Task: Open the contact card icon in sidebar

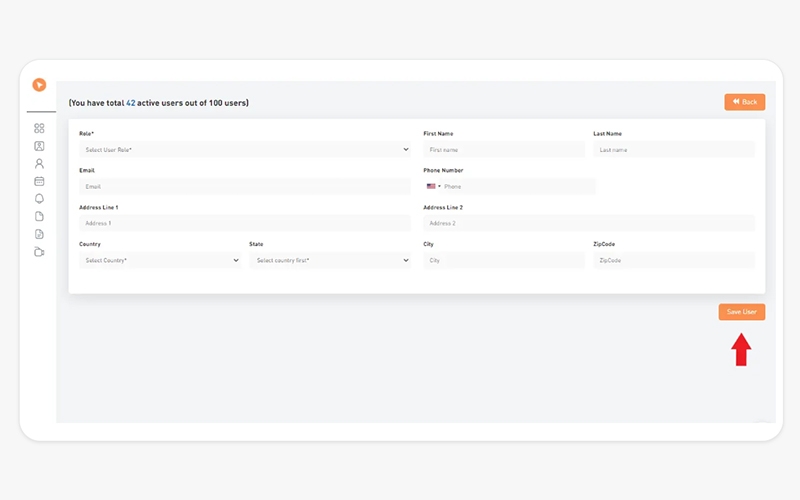Action: click(x=39, y=146)
